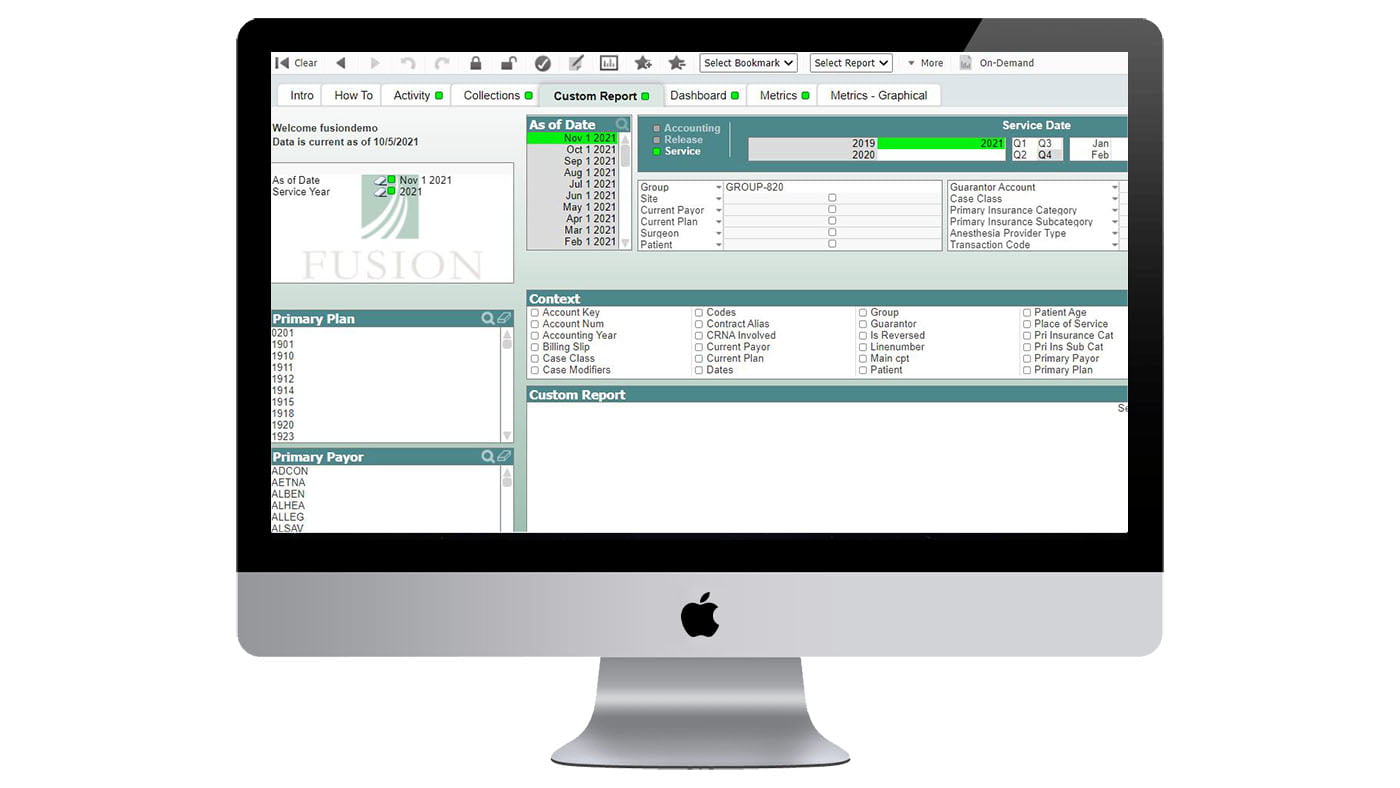Open the Select Bookmark dropdown

tap(748, 63)
